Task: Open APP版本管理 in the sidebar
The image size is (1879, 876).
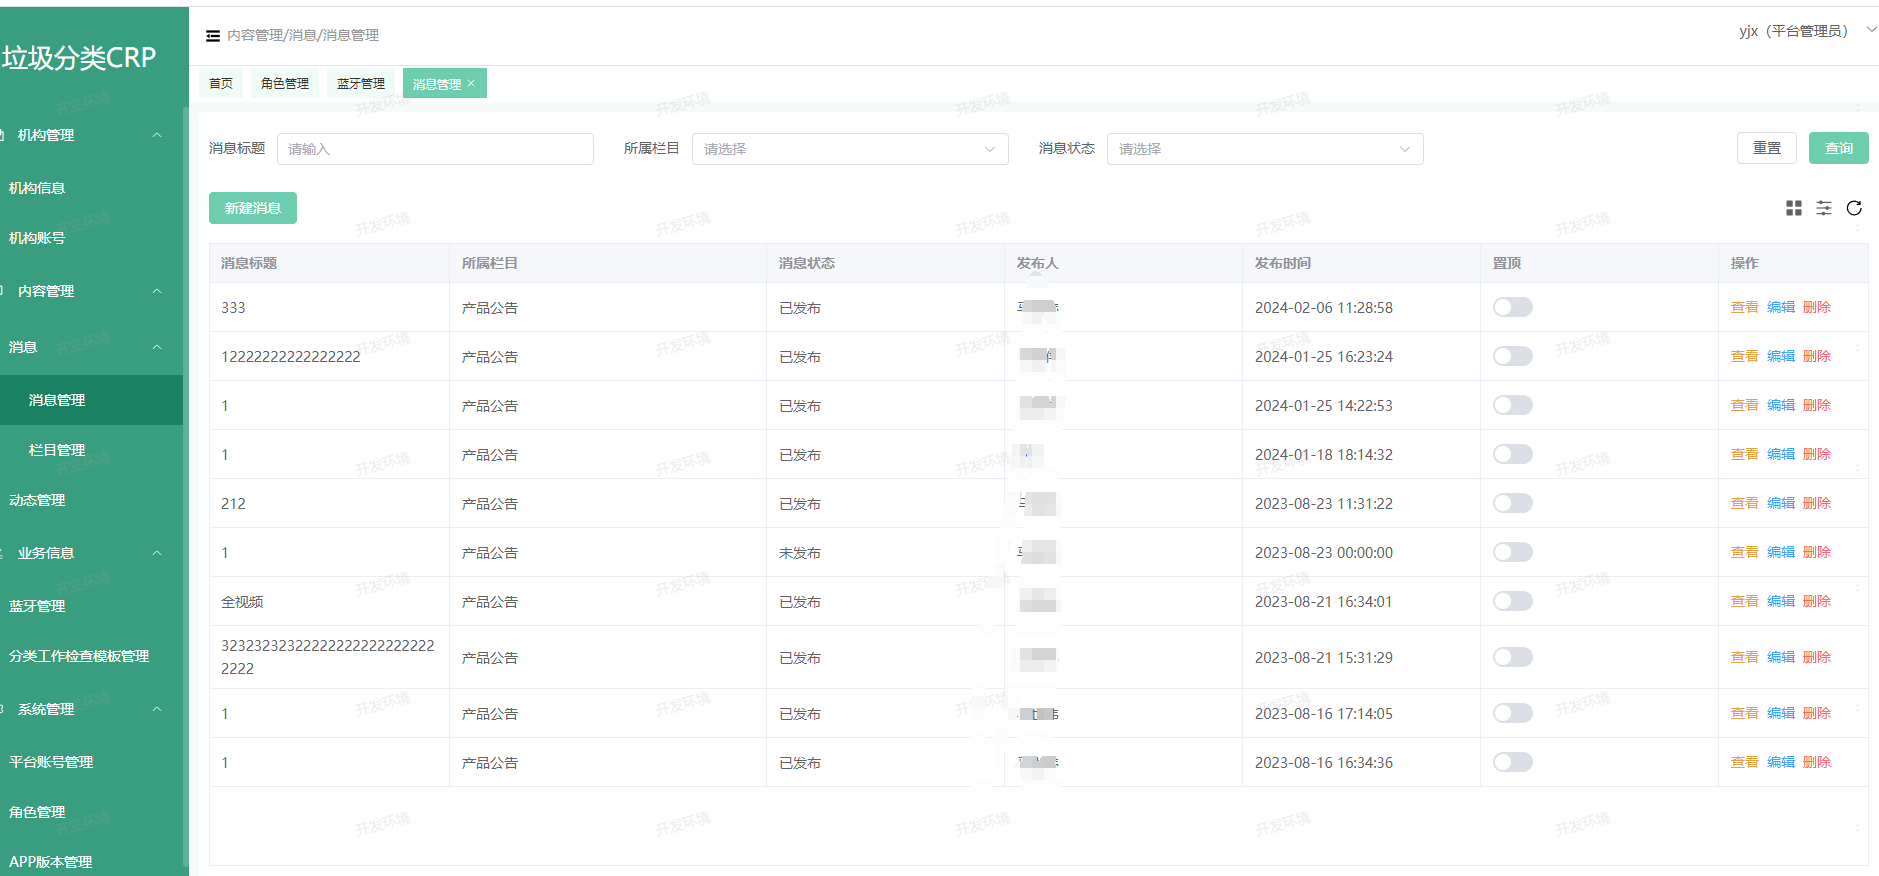Action: coord(50,862)
